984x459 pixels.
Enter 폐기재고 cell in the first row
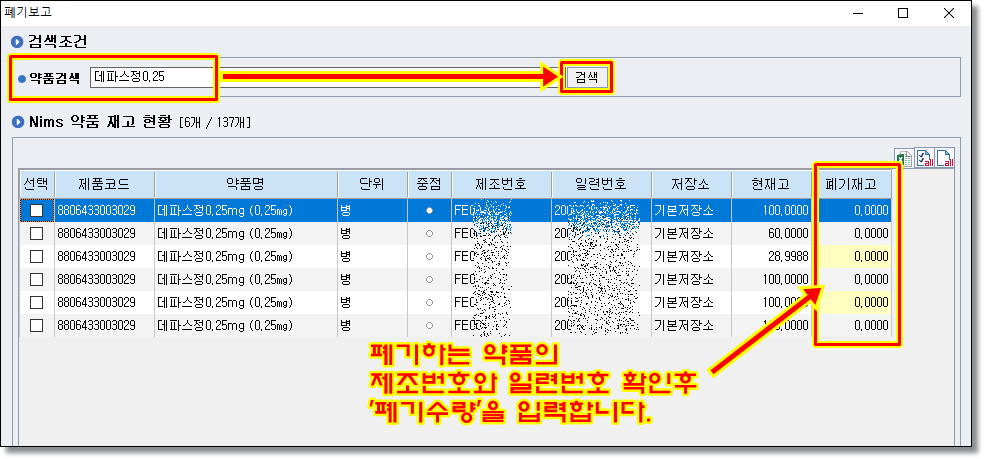(x=855, y=211)
